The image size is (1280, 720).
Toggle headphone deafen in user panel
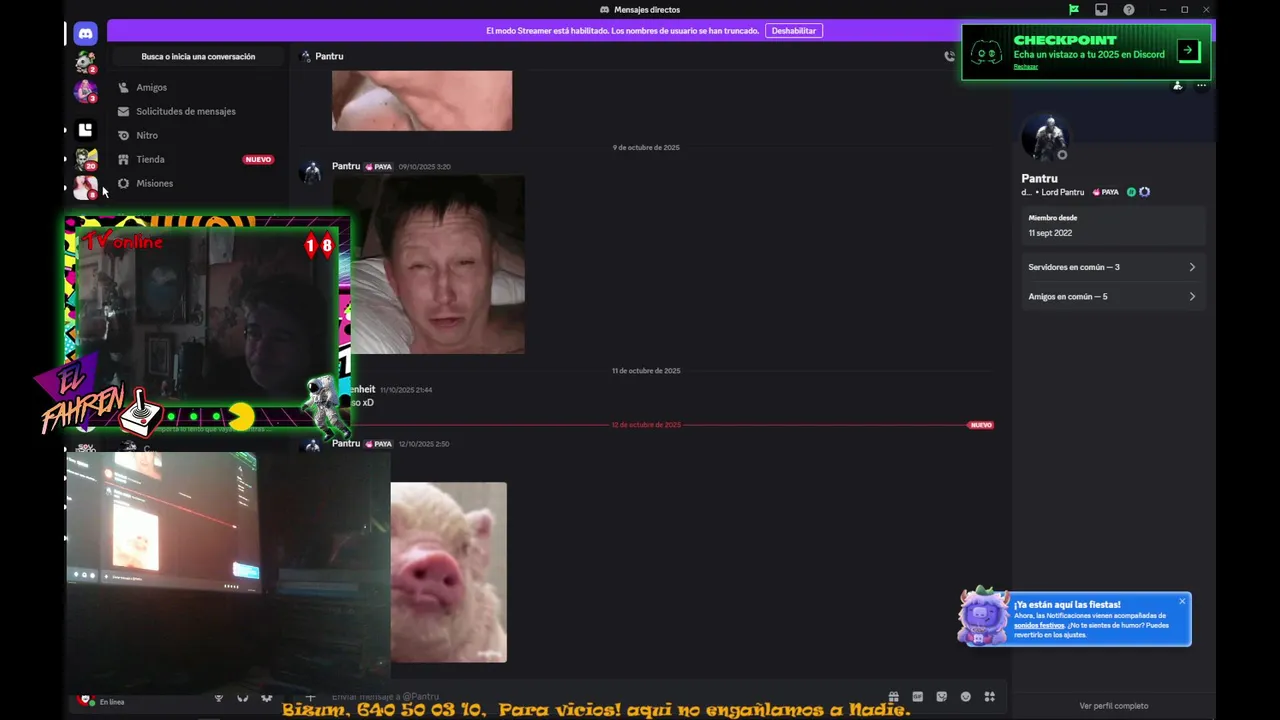pos(242,698)
